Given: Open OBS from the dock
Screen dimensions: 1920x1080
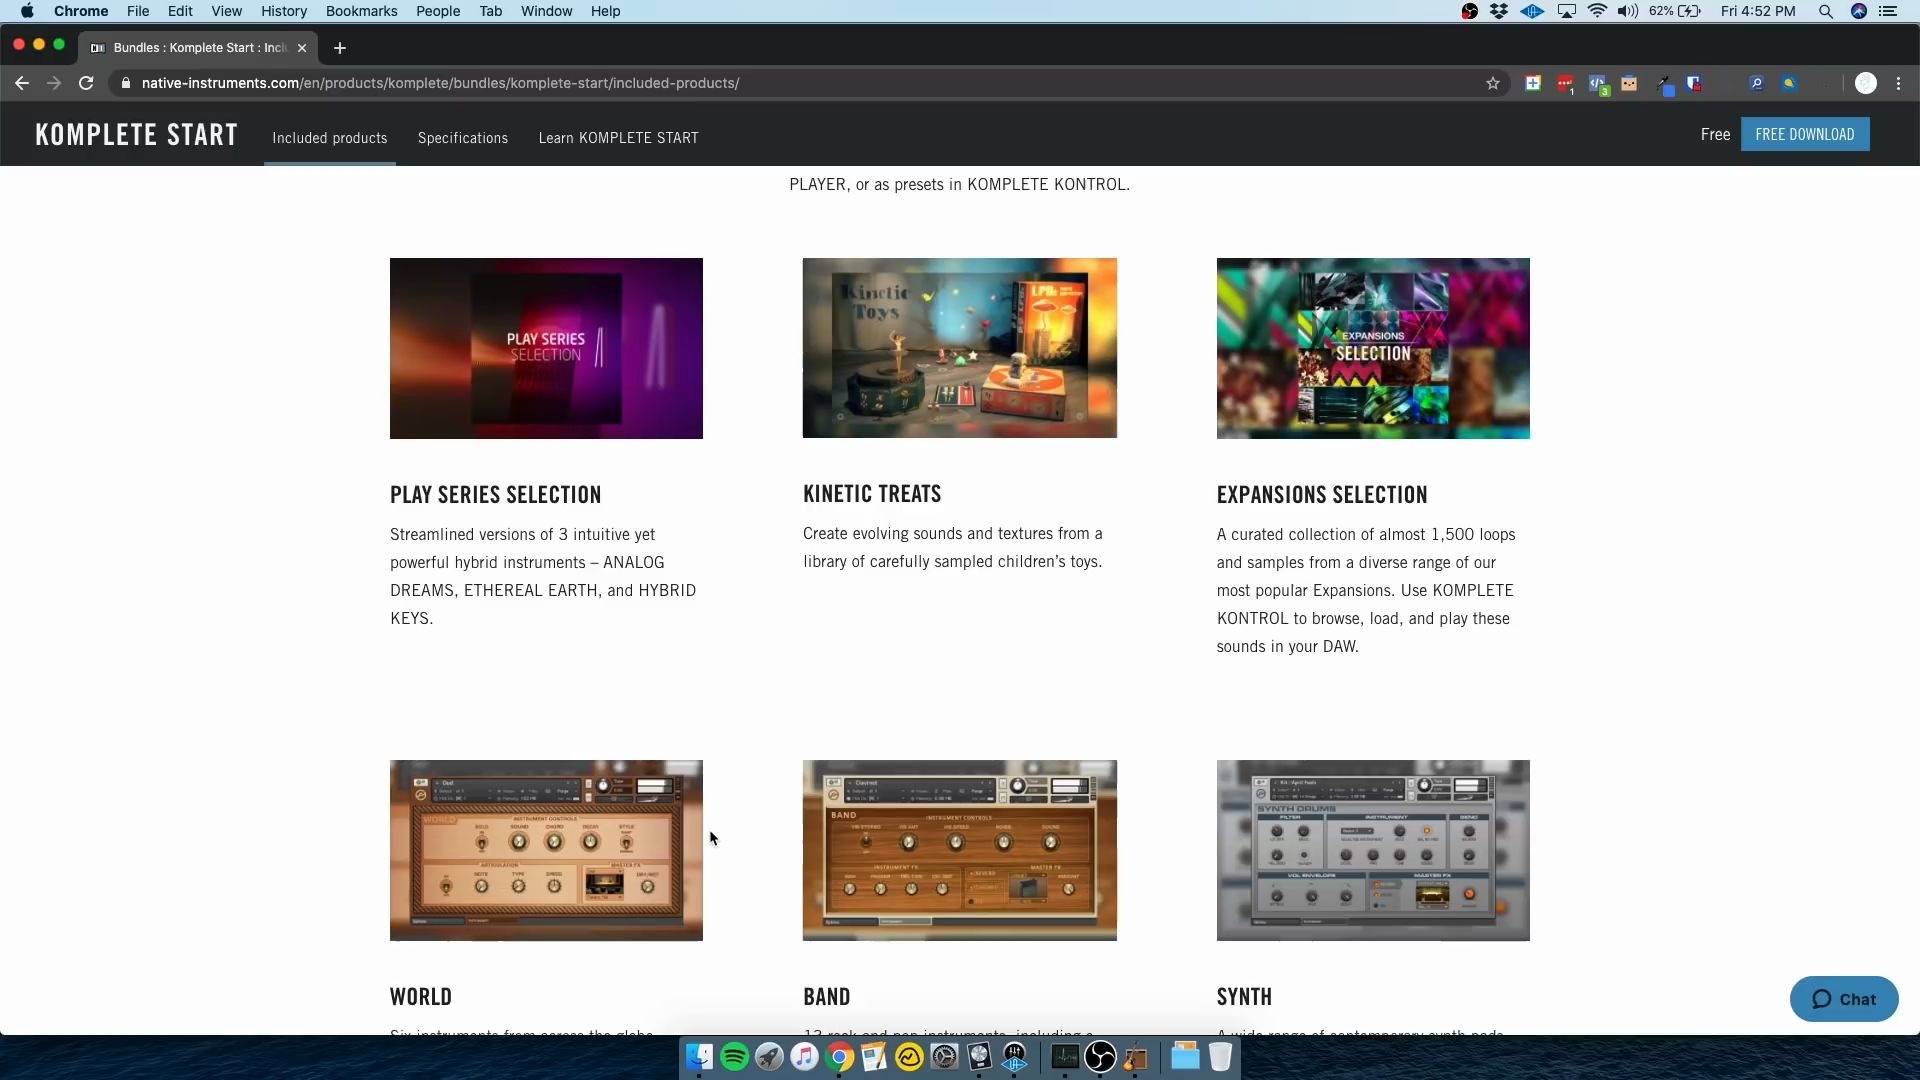Looking at the screenshot, I should pyautogui.click(x=1100, y=1057).
